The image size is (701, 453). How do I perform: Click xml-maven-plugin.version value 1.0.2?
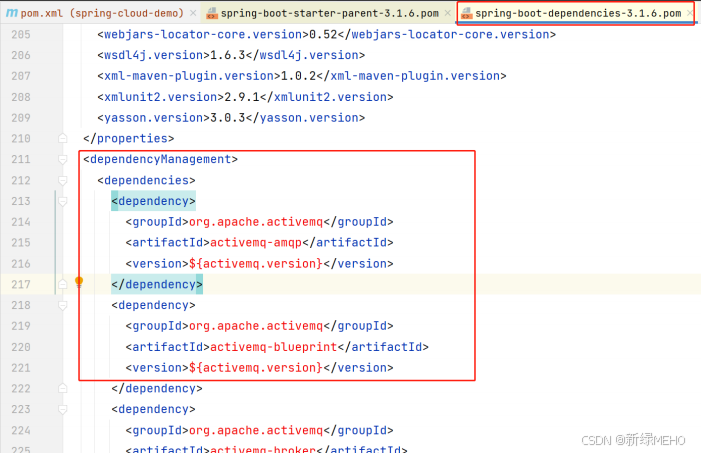click(x=298, y=76)
